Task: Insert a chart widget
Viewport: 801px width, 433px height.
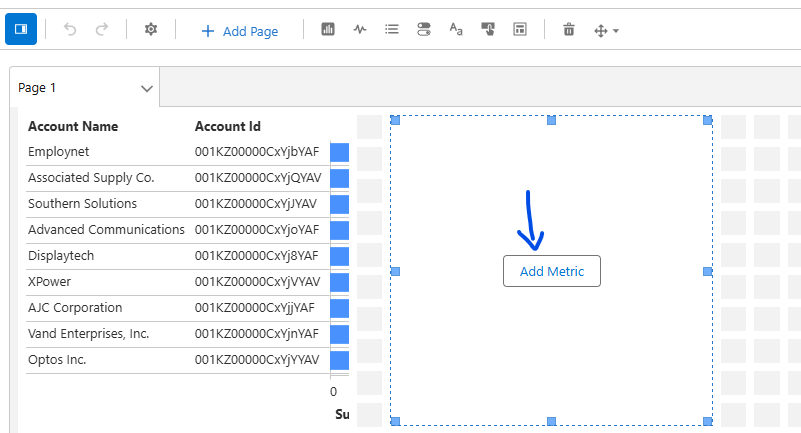Action: (x=328, y=30)
